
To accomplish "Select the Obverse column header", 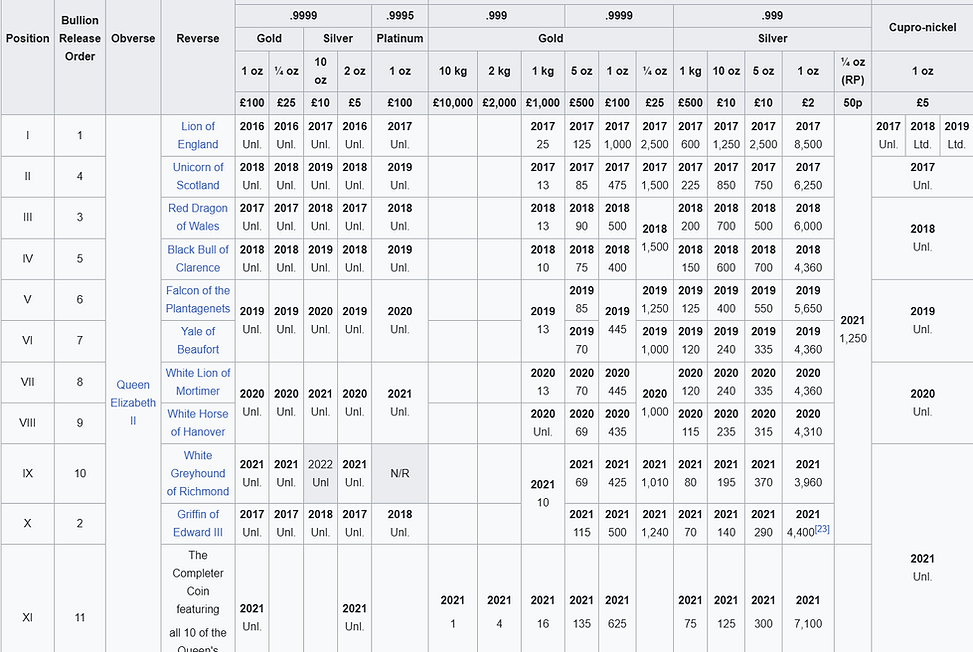I will 133,38.
